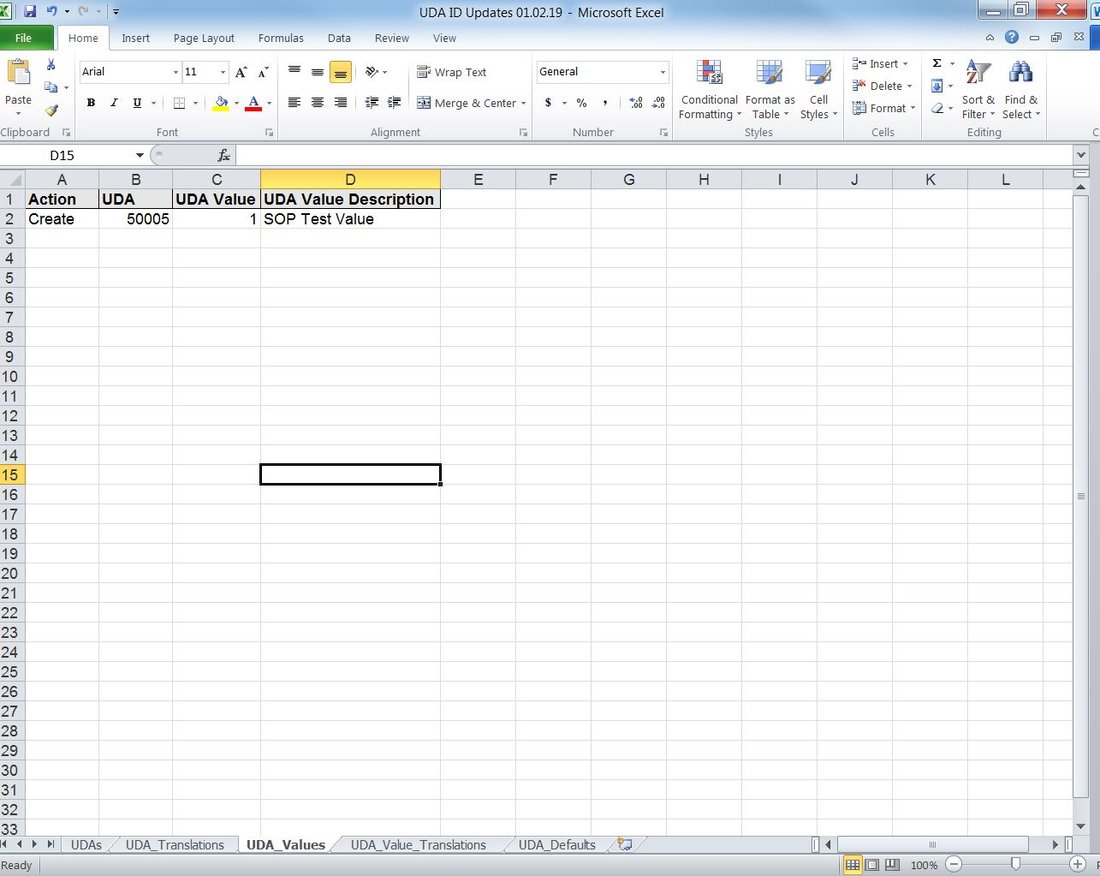
Task: Click Decrease Indent icon
Action: [372, 102]
